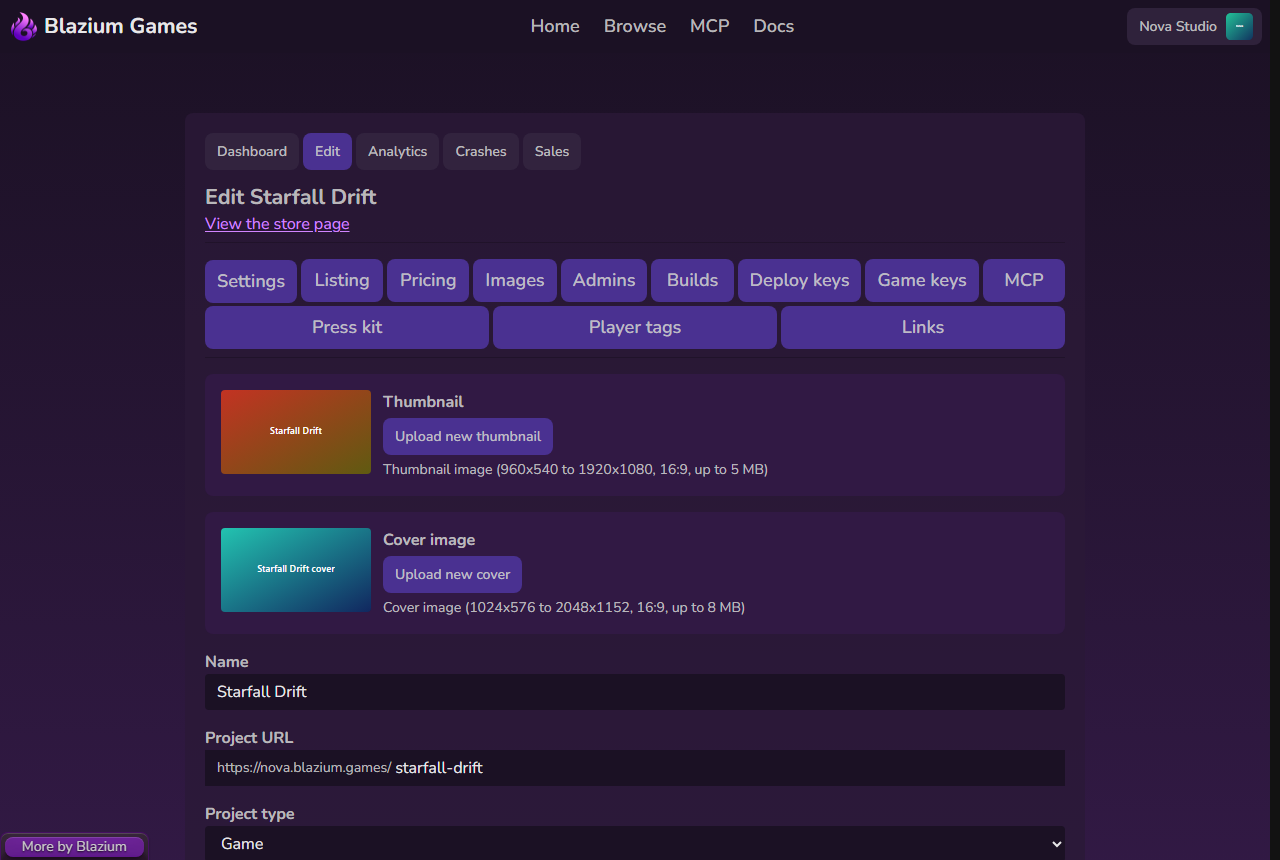Follow the View the store page link
This screenshot has width=1280, height=860.
pos(277,224)
